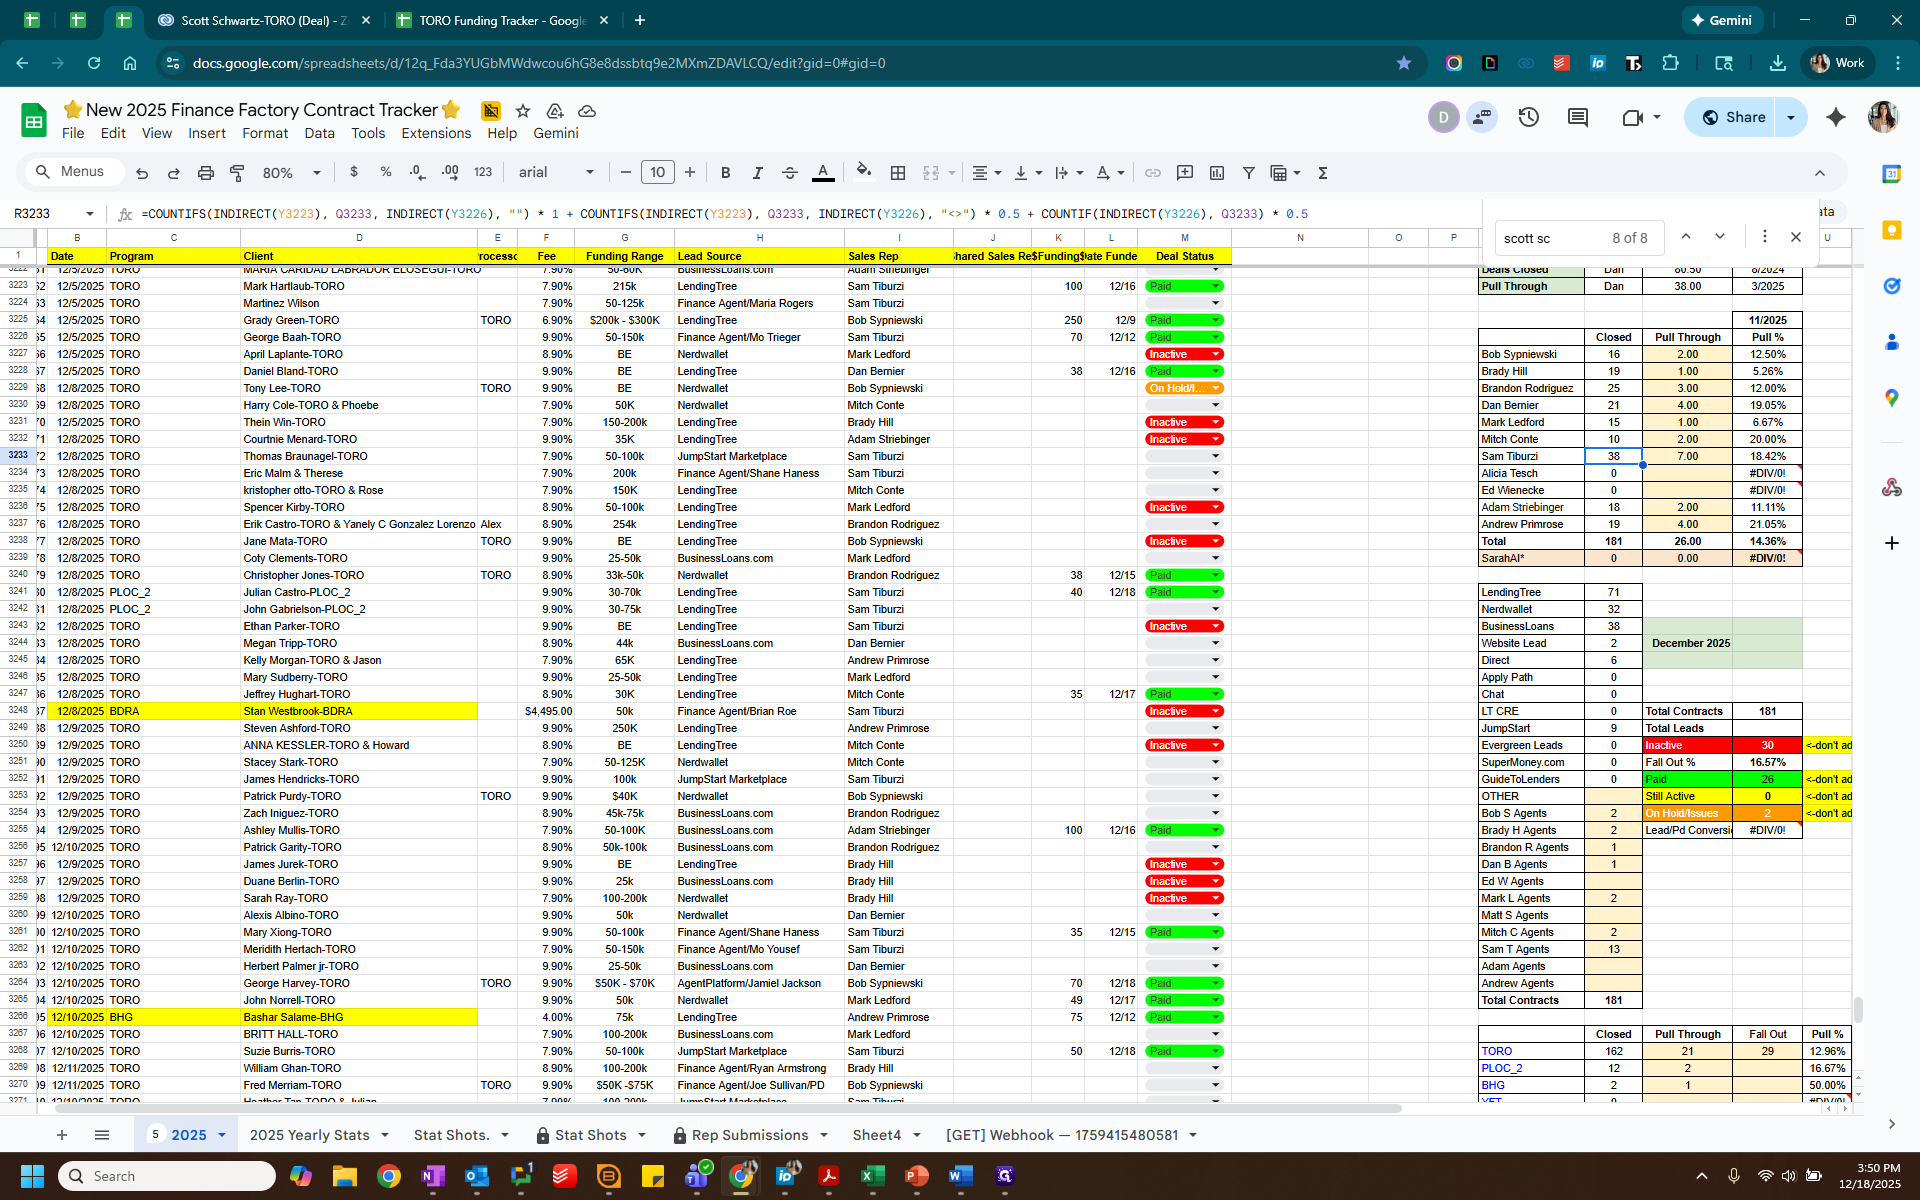Expand the zoom 80% dropdown

click(x=291, y=173)
